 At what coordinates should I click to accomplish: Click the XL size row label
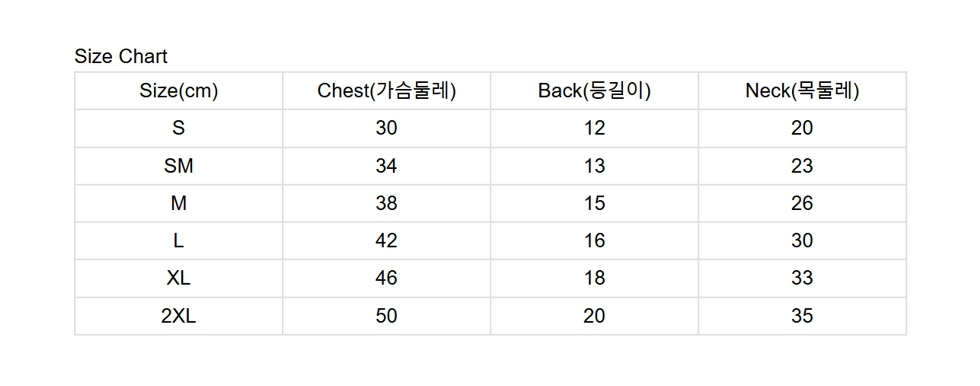[178, 278]
